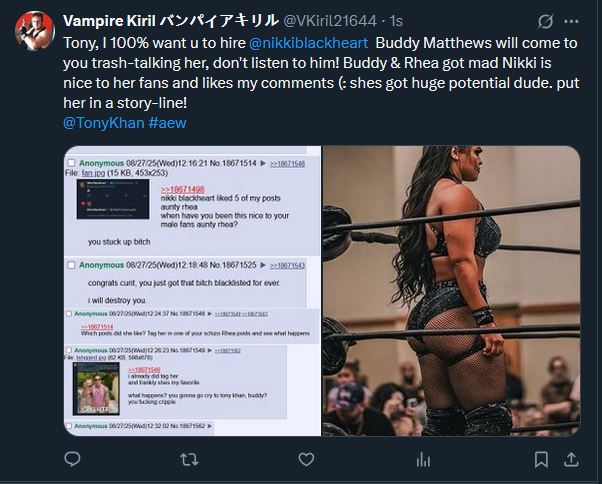The image size is (602, 484).
Task: Tick checkbox beside post No.18671514
Action: point(71,163)
